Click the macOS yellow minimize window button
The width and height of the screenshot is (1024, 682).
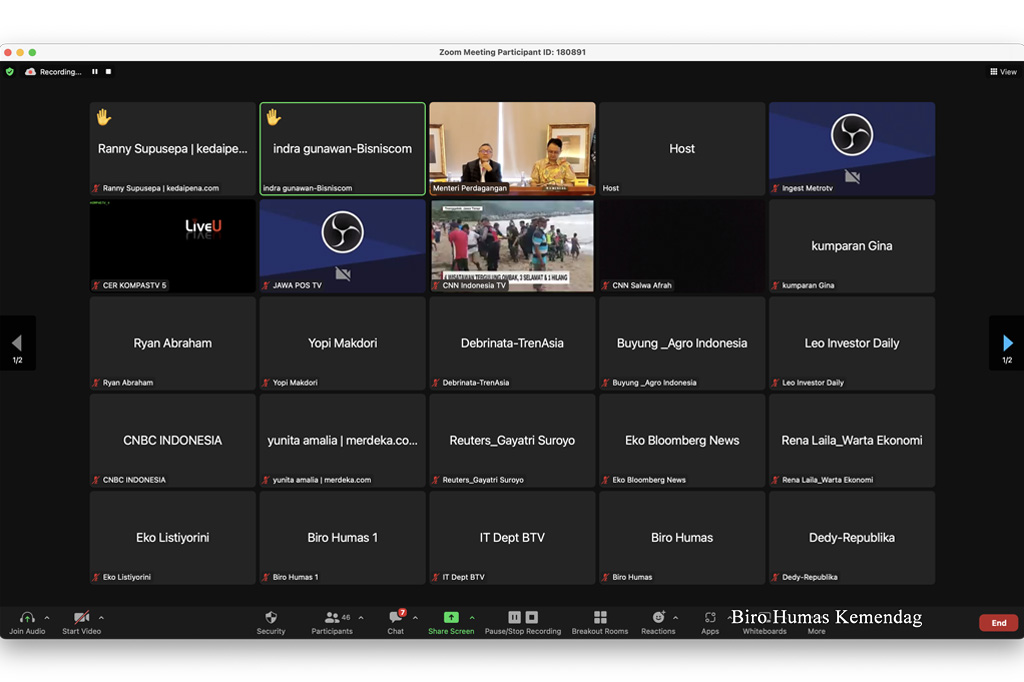tap(20, 52)
